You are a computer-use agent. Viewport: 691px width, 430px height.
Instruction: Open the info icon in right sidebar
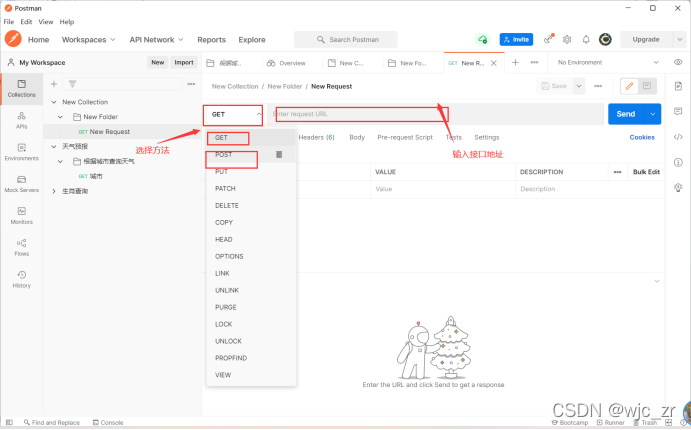678,163
